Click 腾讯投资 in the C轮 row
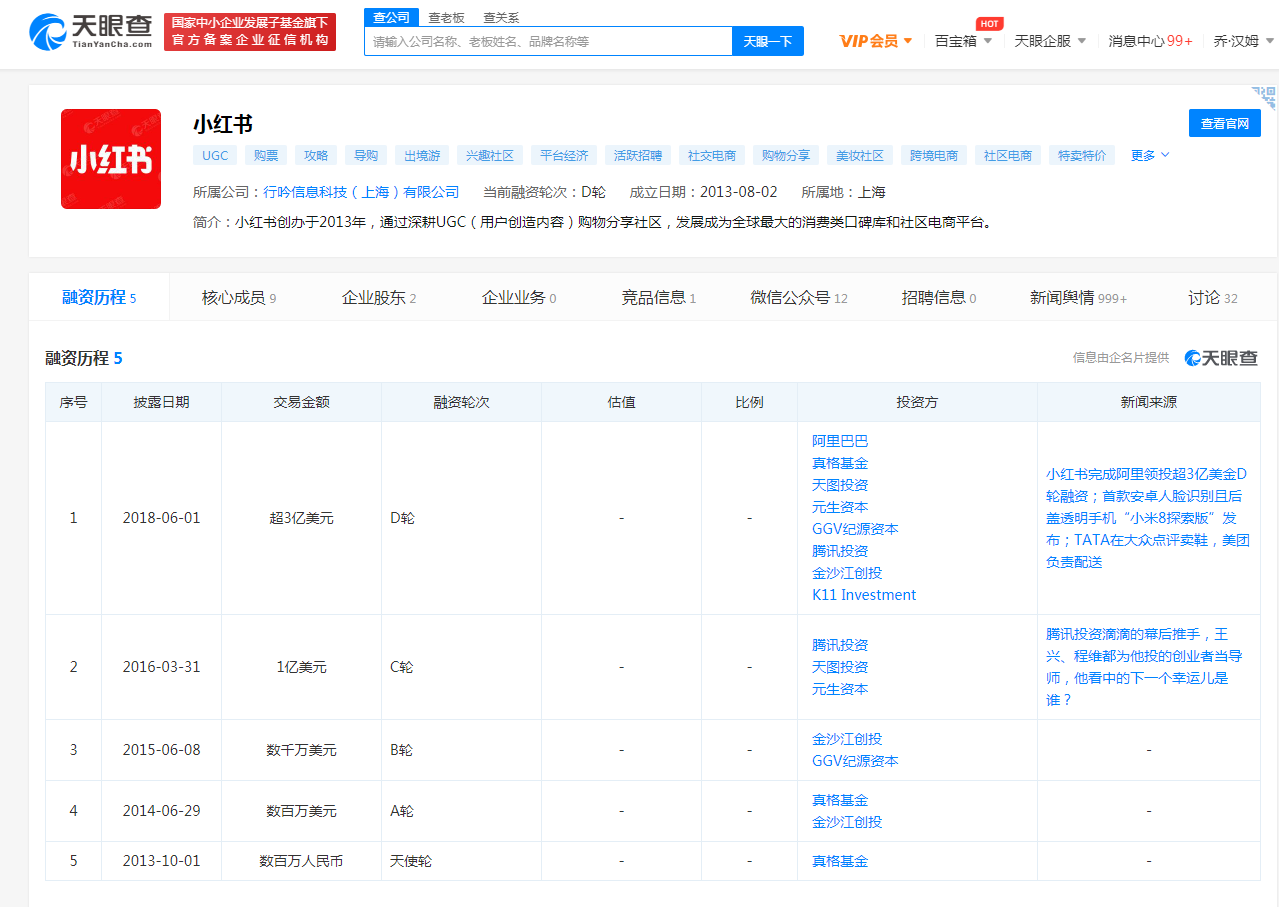This screenshot has width=1279, height=907. click(x=840, y=645)
